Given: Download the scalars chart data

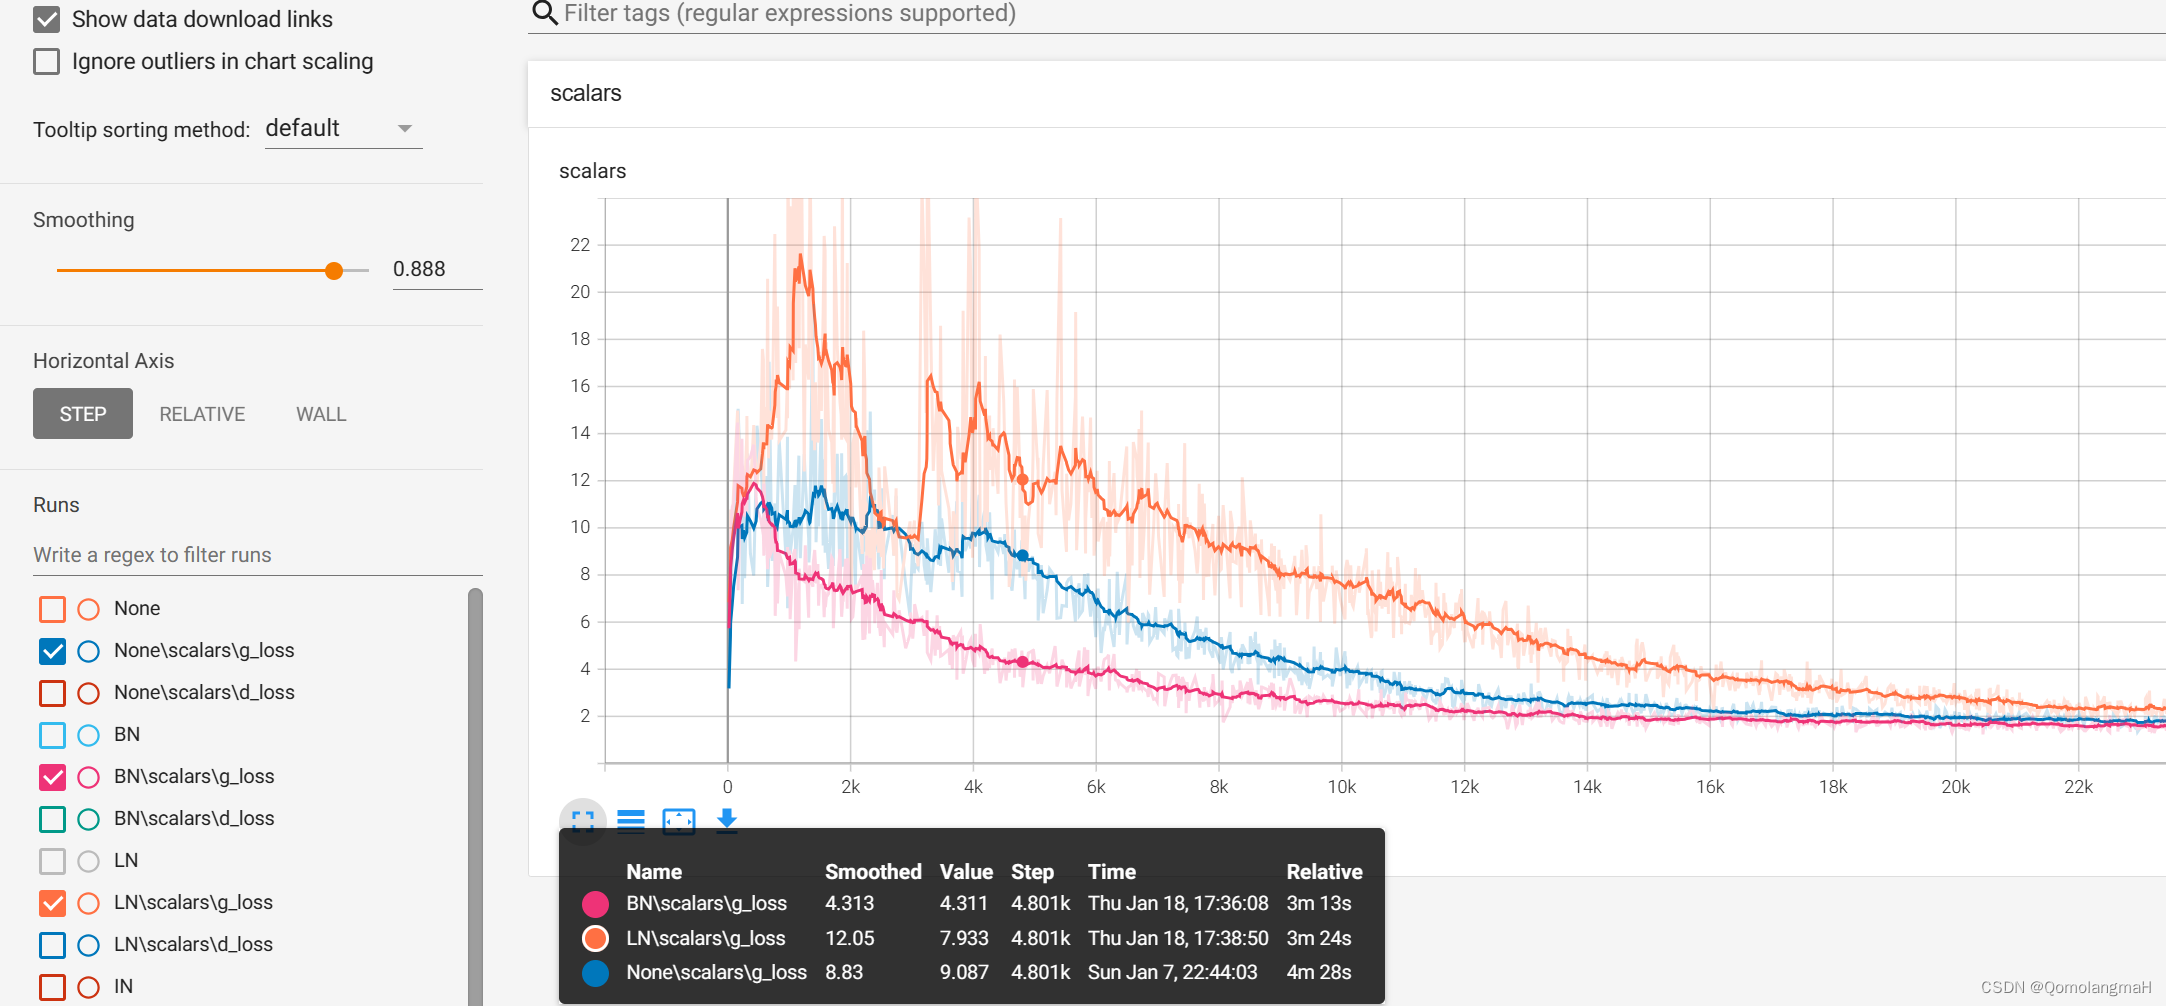Looking at the screenshot, I should (x=726, y=820).
